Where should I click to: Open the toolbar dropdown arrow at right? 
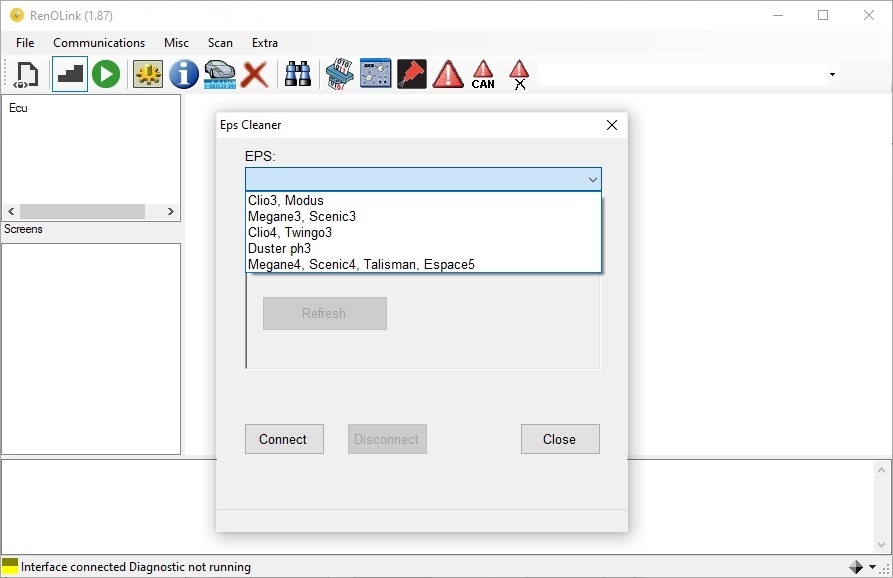point(832,75)
